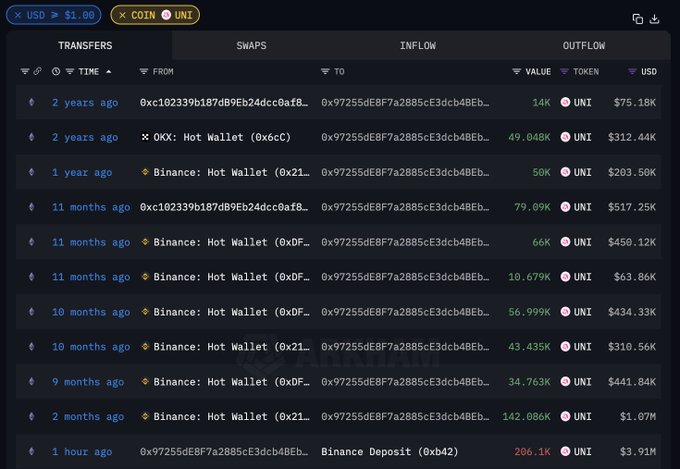The height and width of the screenshot is (469, 680).
Task: Click the 56.999K value cell
Action: click(x=529, y=312)
